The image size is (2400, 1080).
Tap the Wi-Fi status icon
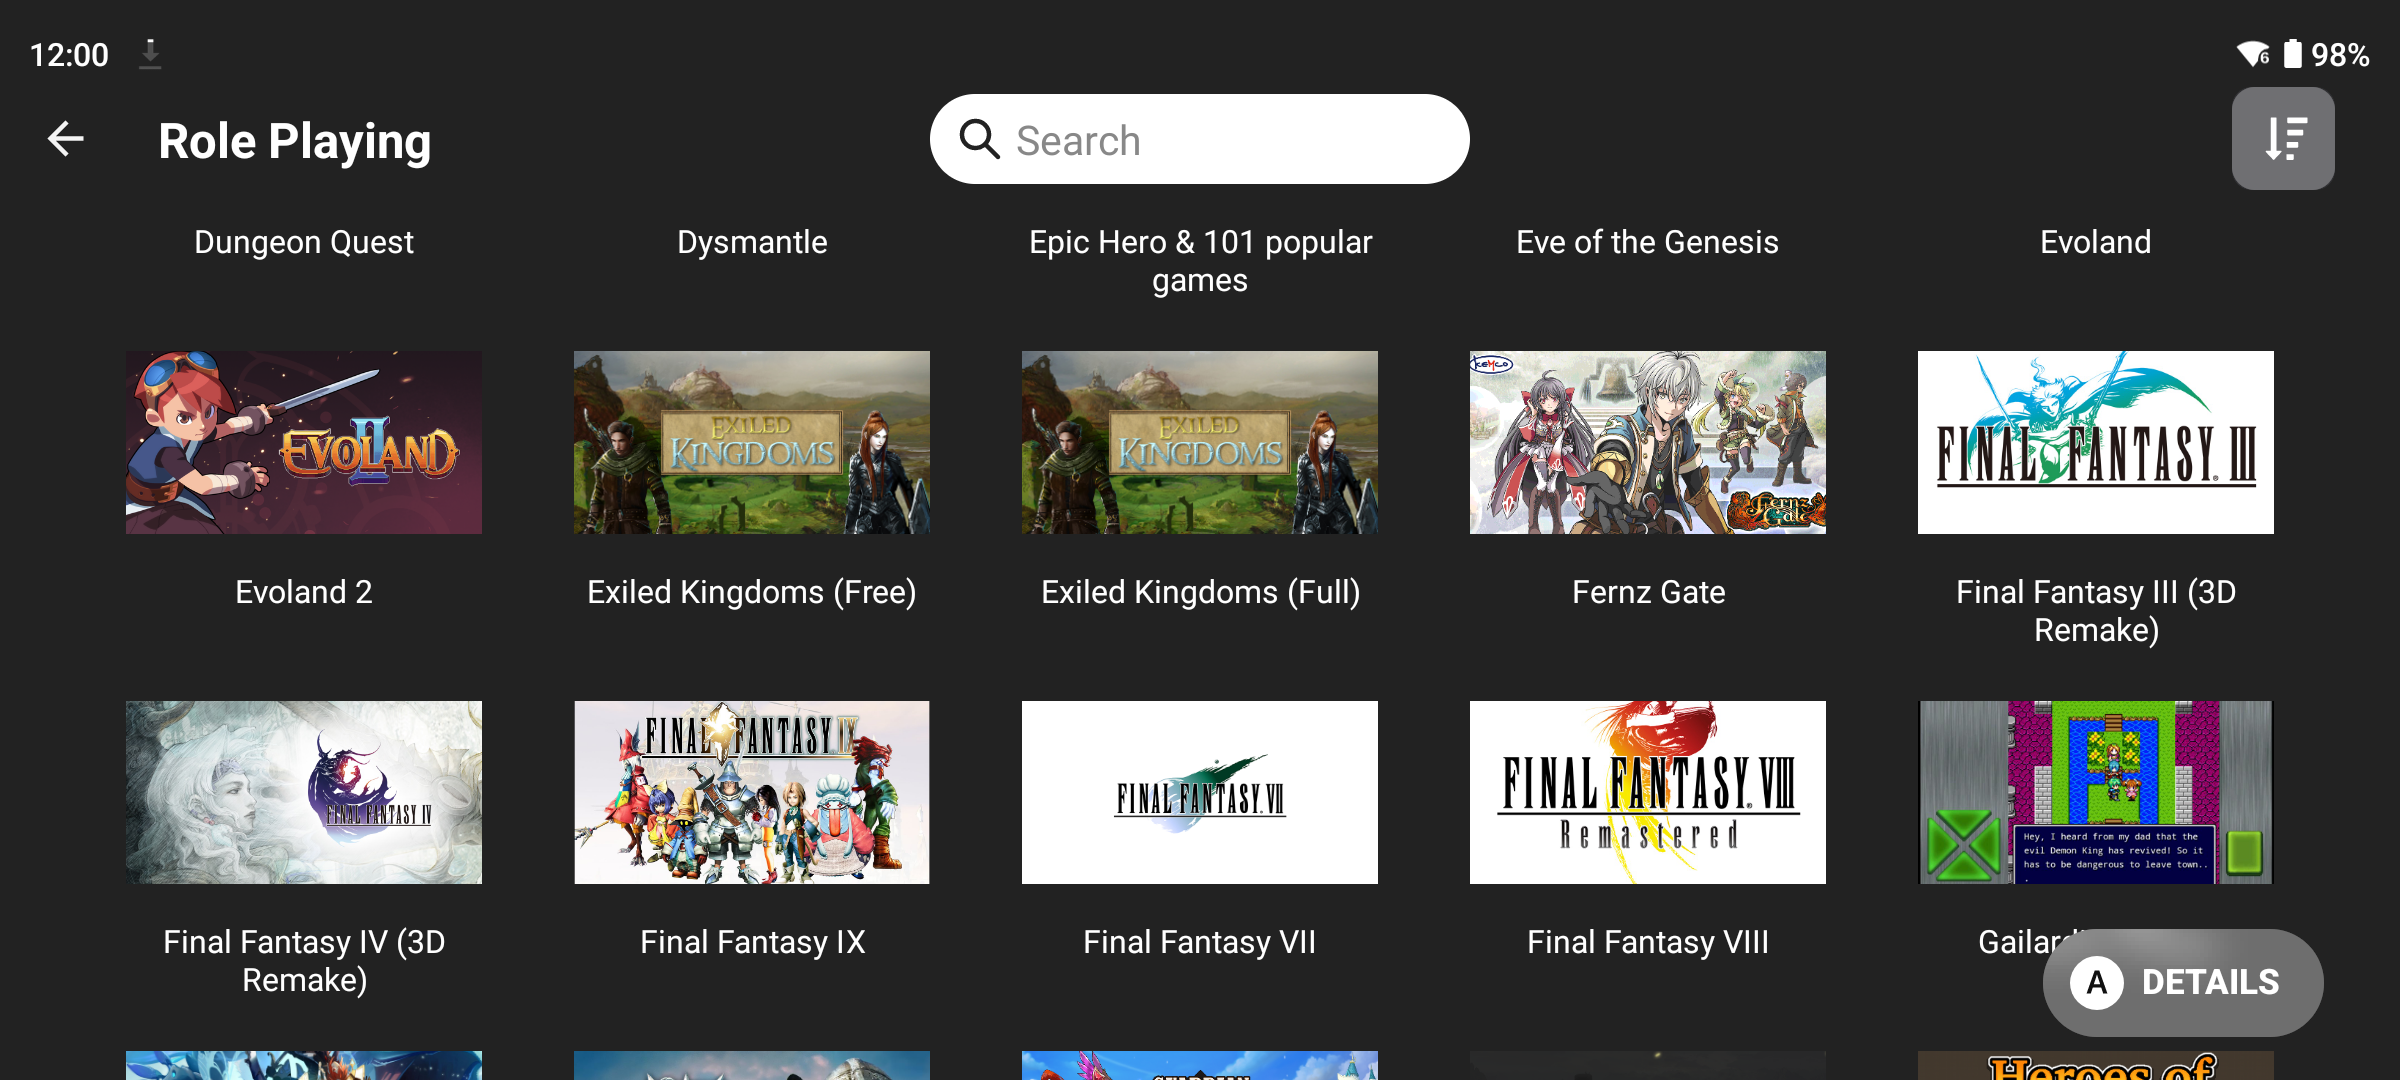click(x=2253, y=54)
